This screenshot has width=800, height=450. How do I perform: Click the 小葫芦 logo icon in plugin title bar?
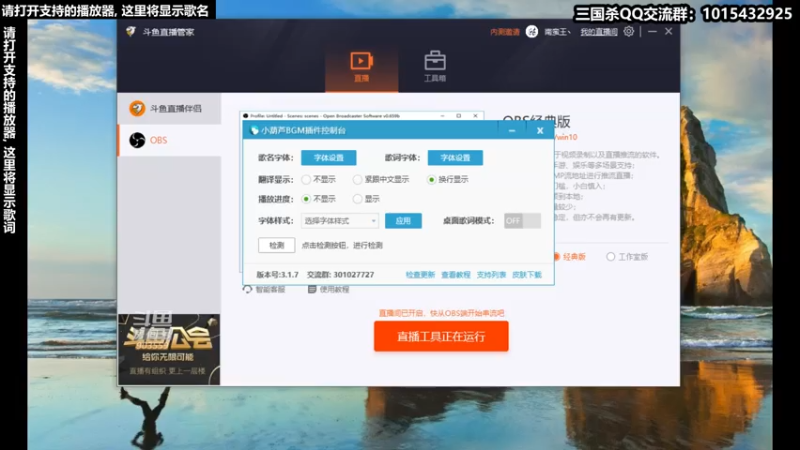[x=254, y=131]
